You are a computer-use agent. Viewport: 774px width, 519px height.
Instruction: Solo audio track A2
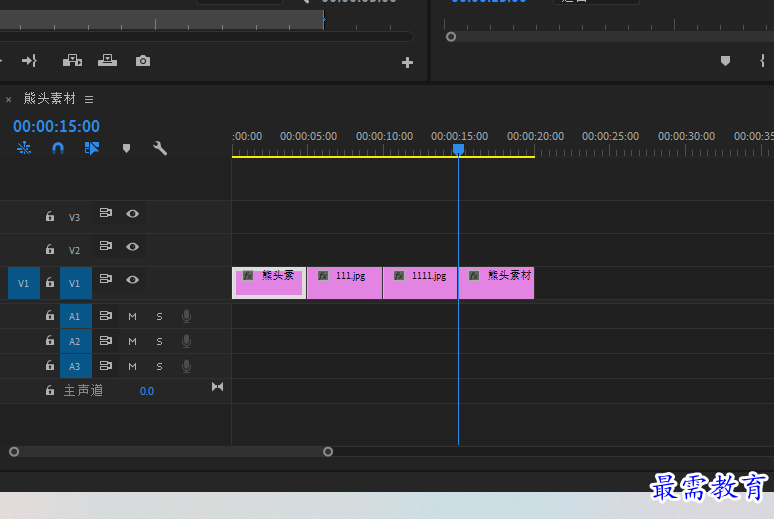click(x=159, y=341)
